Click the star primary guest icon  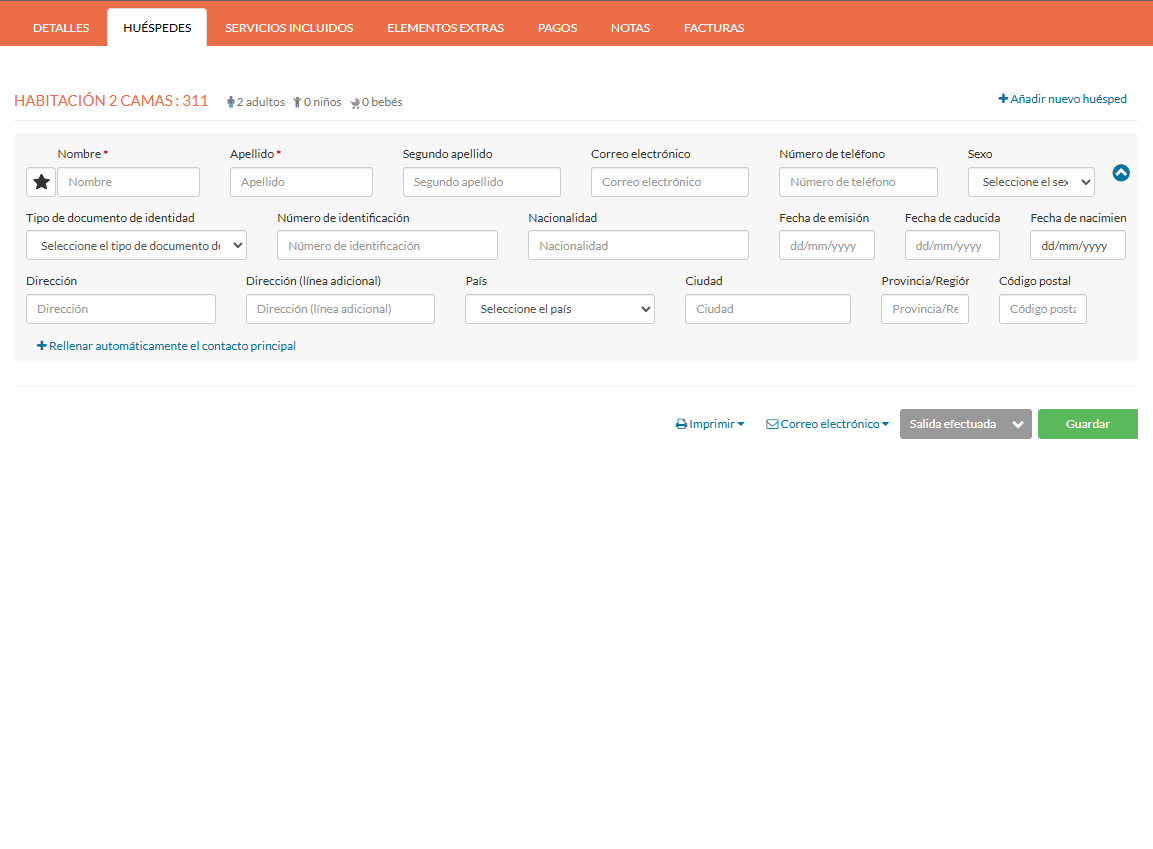tap(41, 182)
